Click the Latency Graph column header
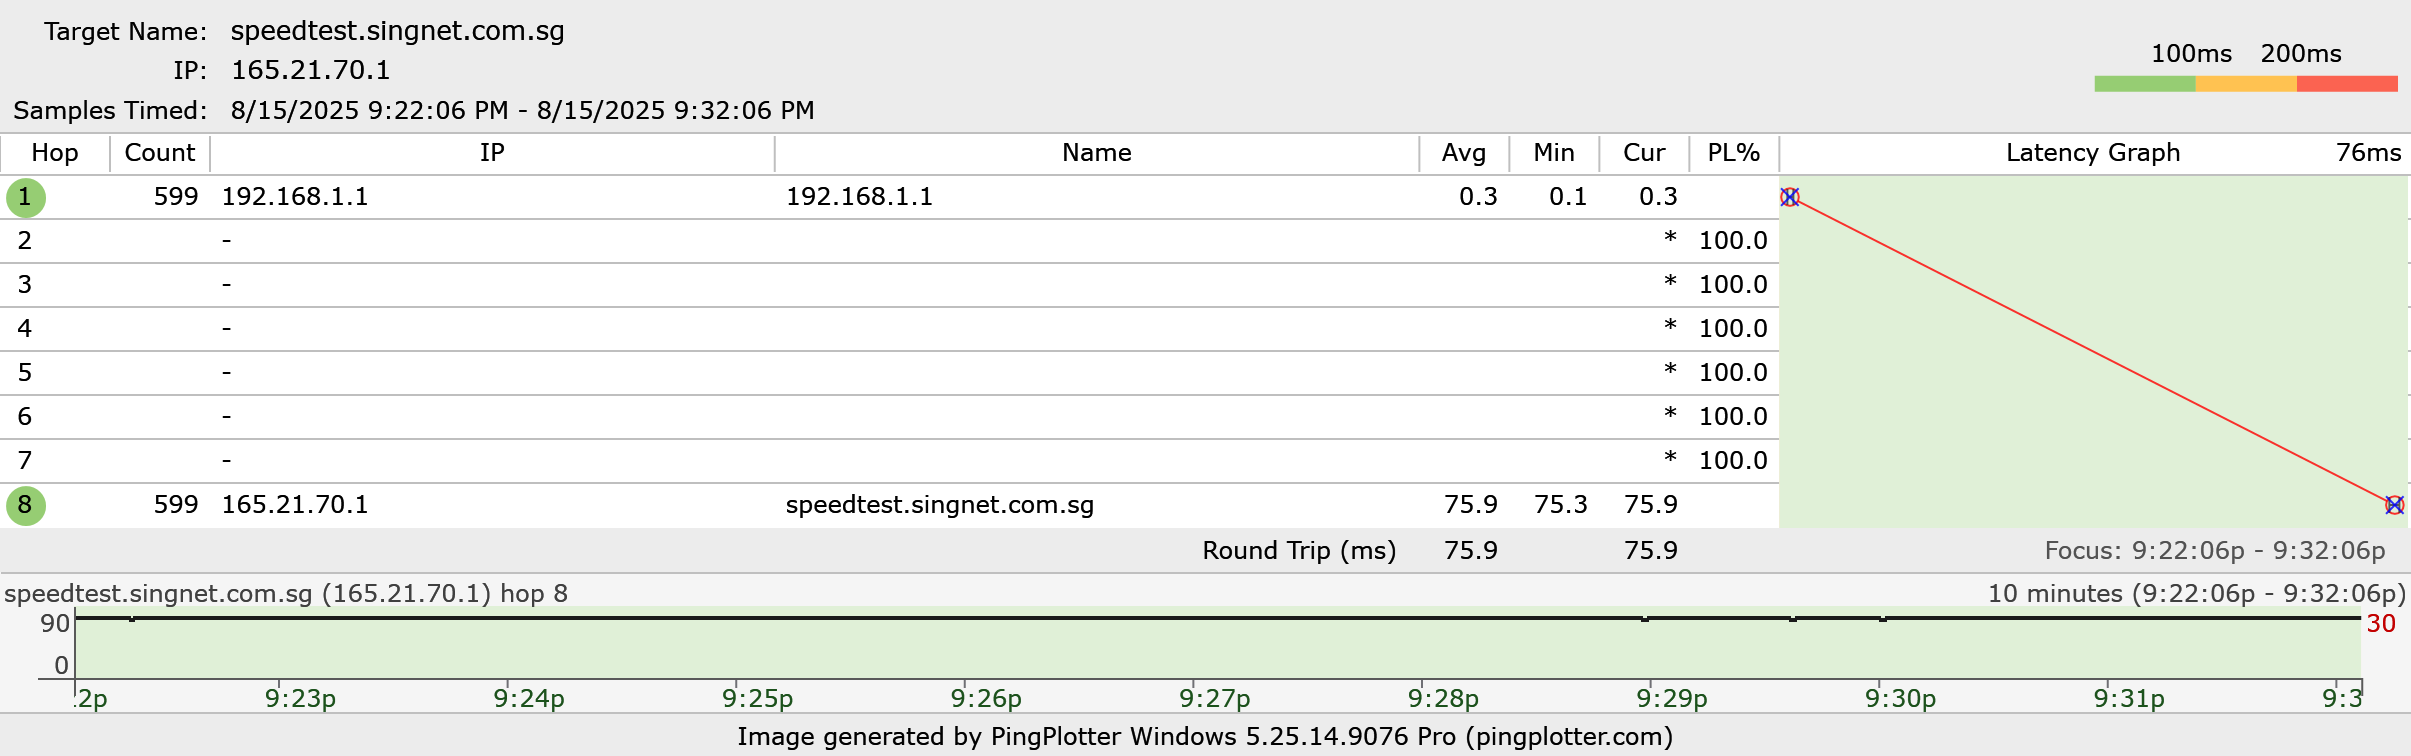 [2092, 153]
